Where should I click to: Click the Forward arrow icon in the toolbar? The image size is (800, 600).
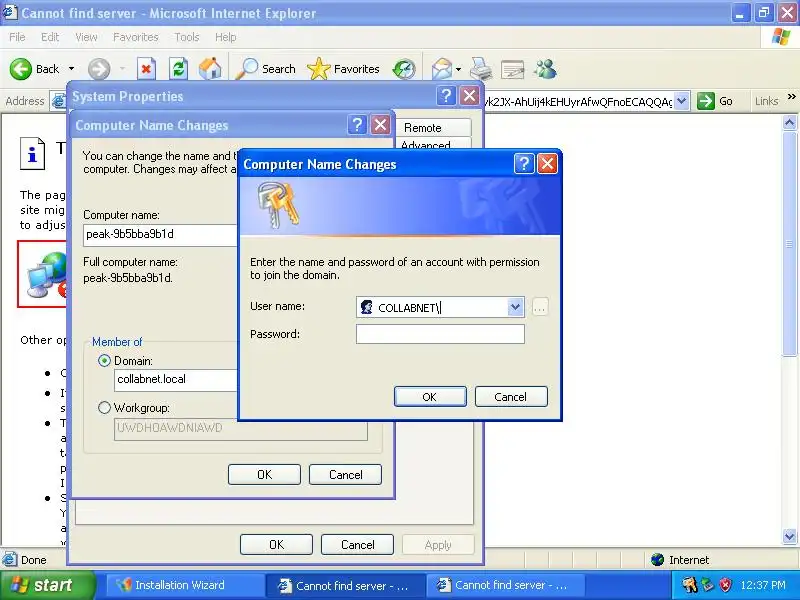click(99, 69)
